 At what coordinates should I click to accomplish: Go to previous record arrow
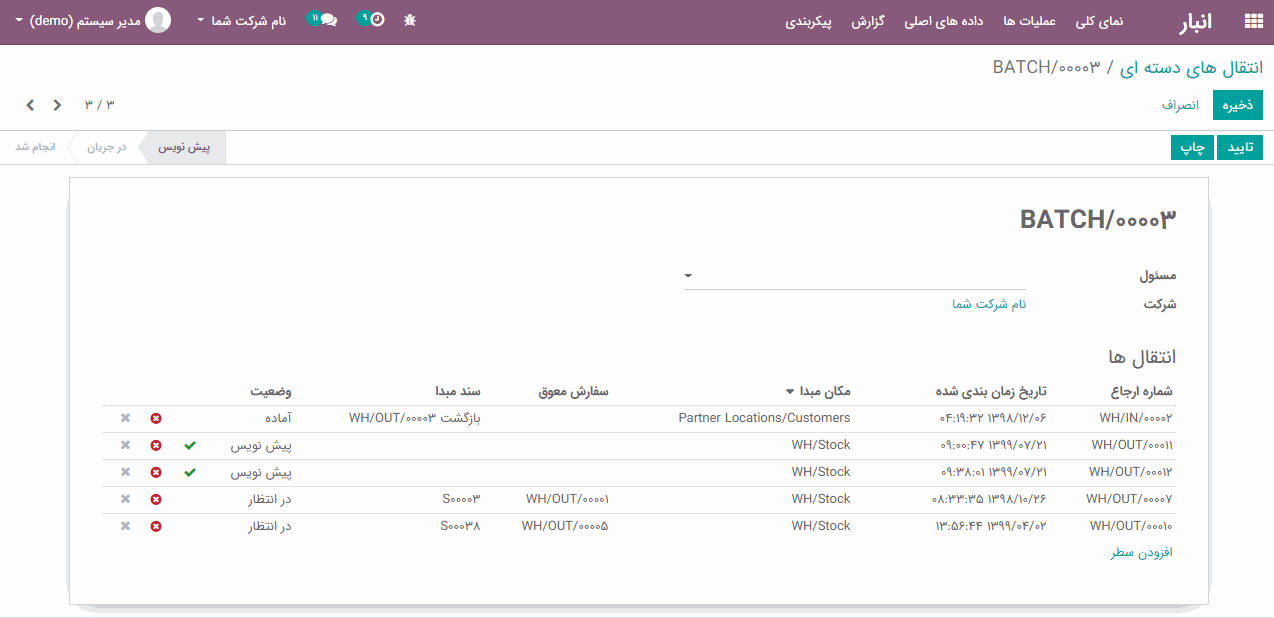[x=57, y=105]
